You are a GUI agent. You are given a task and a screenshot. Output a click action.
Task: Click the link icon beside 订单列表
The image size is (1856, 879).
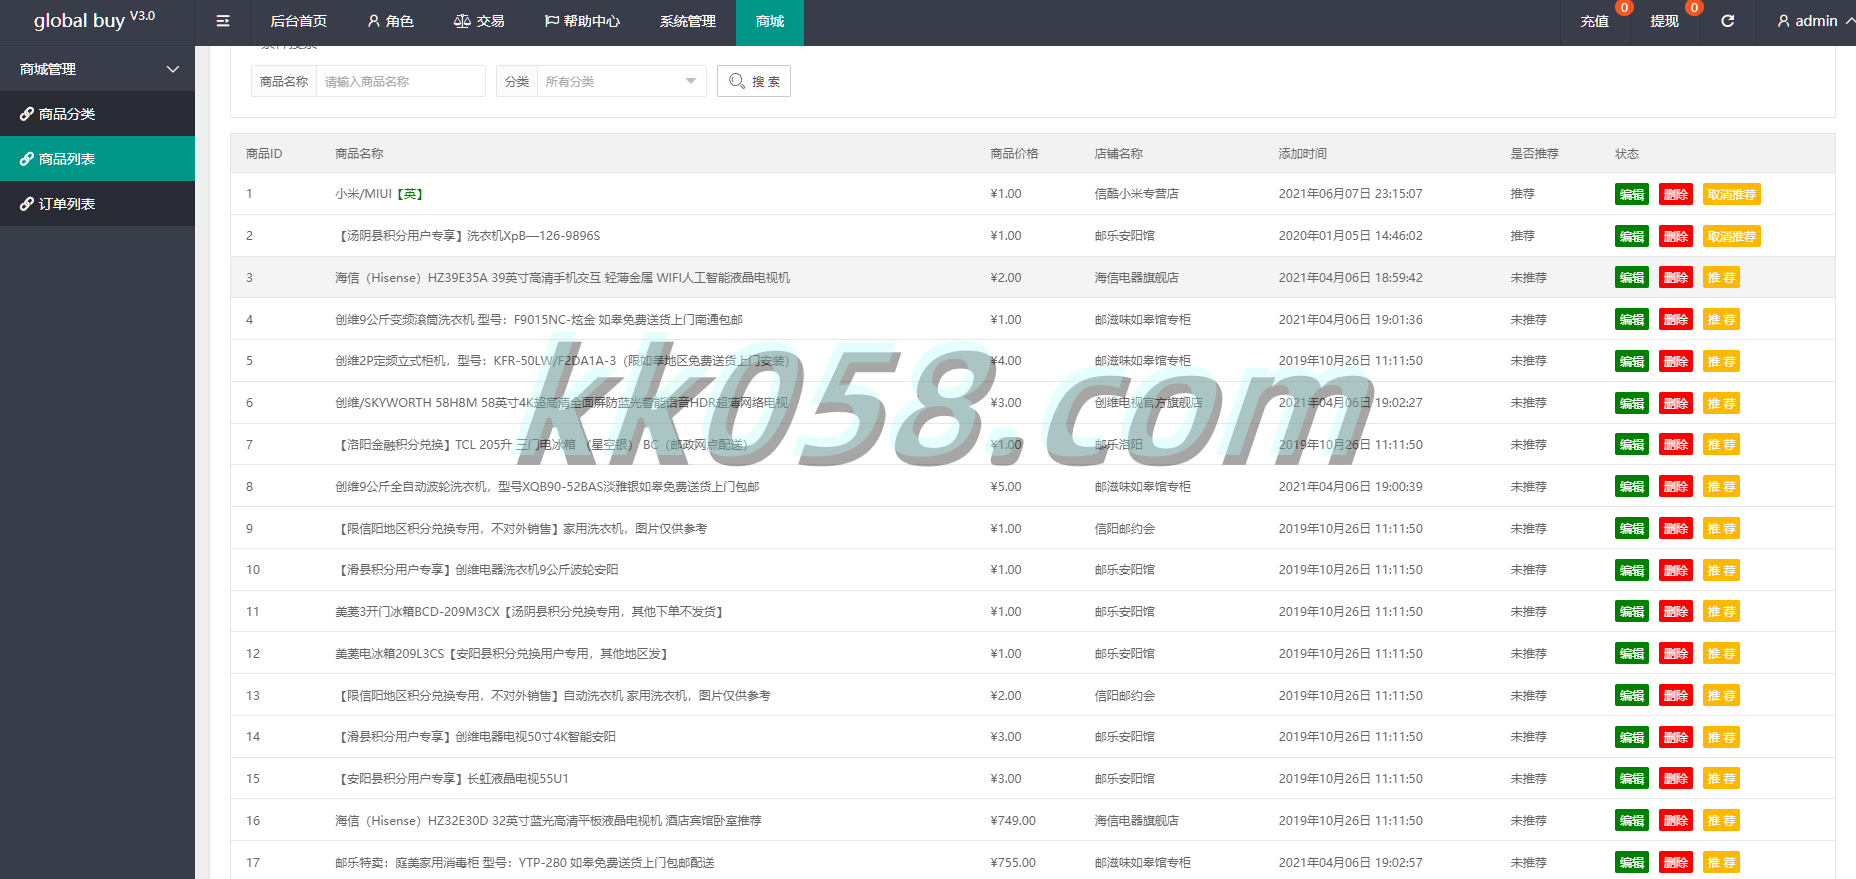click(x=27, y=204)
